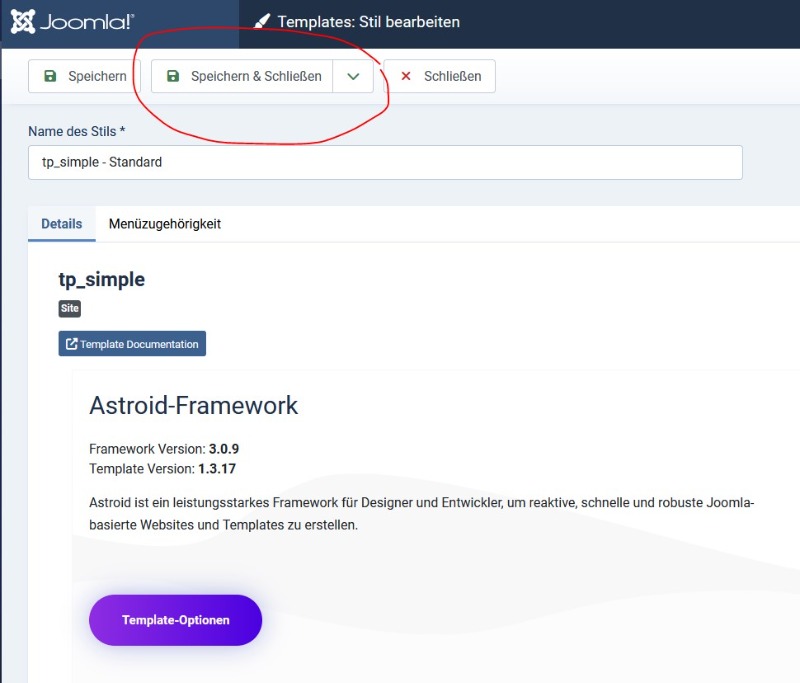Expand the save options dropdown arrow
This screenshot has width=800, height=683.
tap(353, 76)
